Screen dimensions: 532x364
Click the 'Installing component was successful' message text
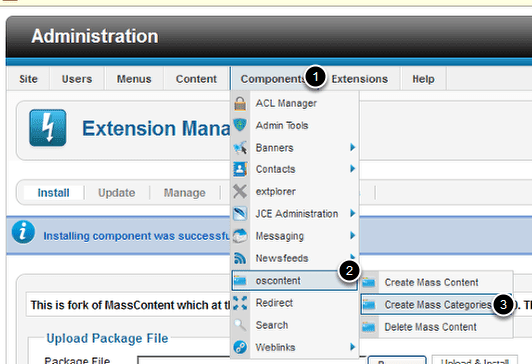(137, 236)
